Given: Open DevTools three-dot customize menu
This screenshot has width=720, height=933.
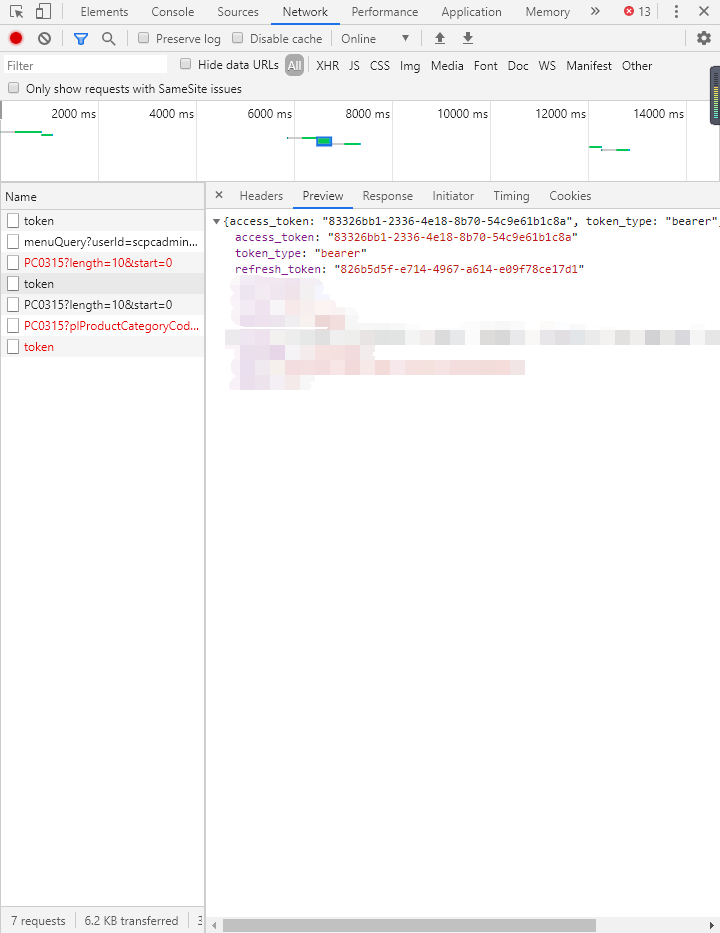Looking at the screenshot, I should (x=676, y=11).
